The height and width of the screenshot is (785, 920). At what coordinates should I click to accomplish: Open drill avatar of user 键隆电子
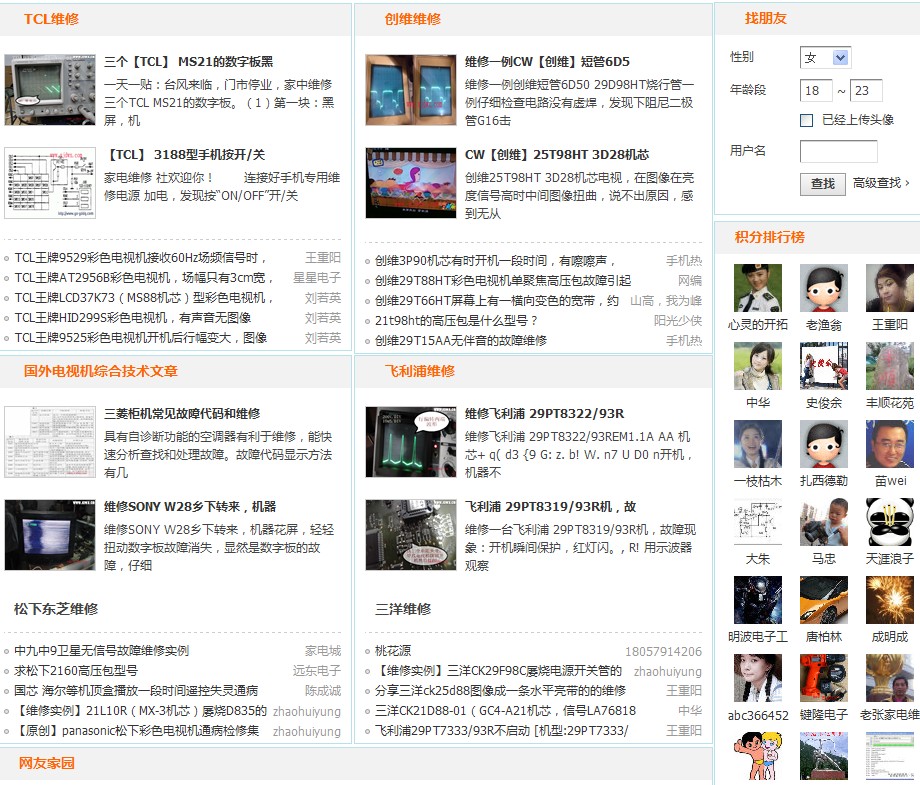[824, 678]
